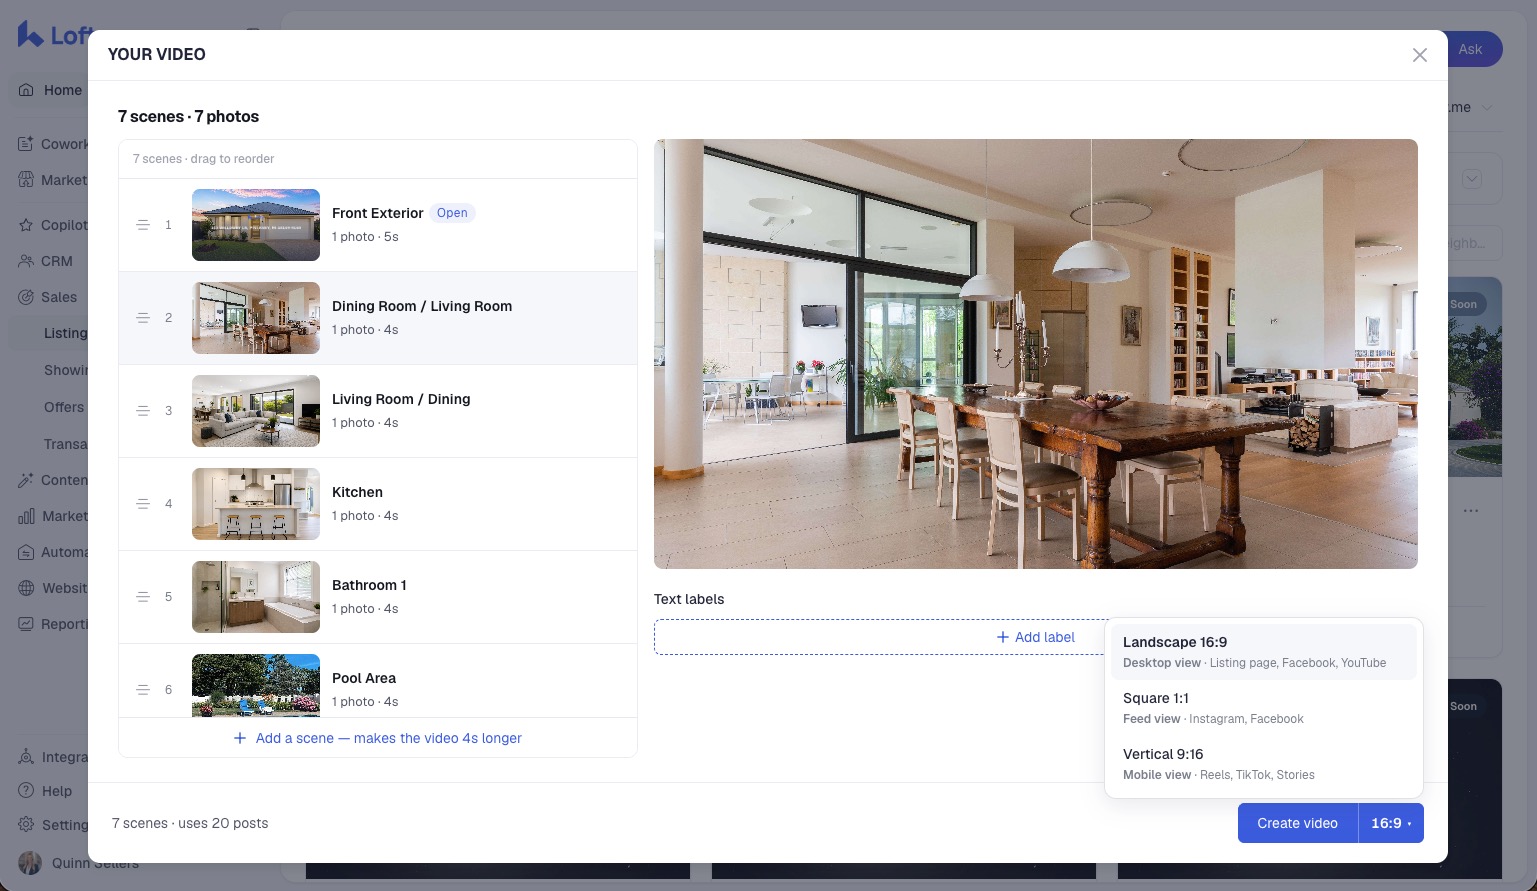The image size is (1537, 891).
Task: Click the Bathroom 1 scene drag handle
Action: coord(143,597)
